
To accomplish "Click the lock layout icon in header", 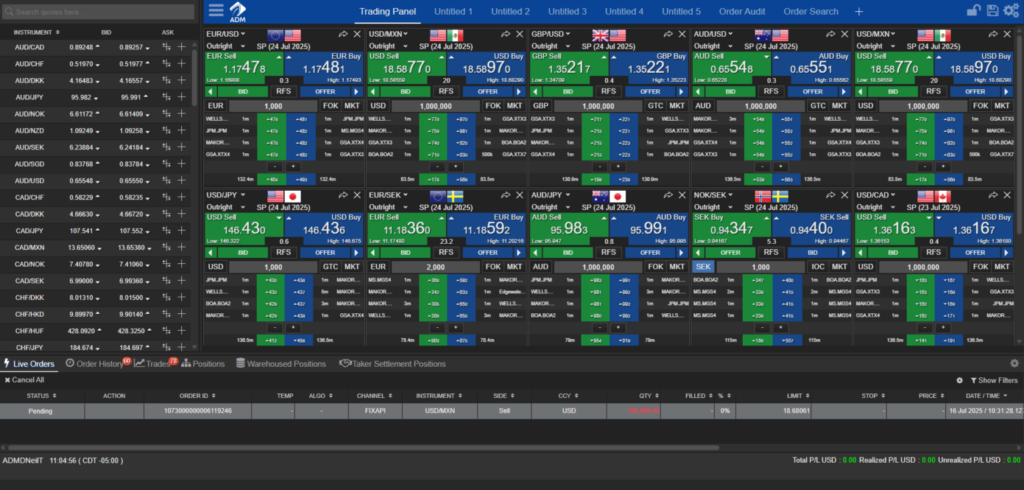I will 973,11.
